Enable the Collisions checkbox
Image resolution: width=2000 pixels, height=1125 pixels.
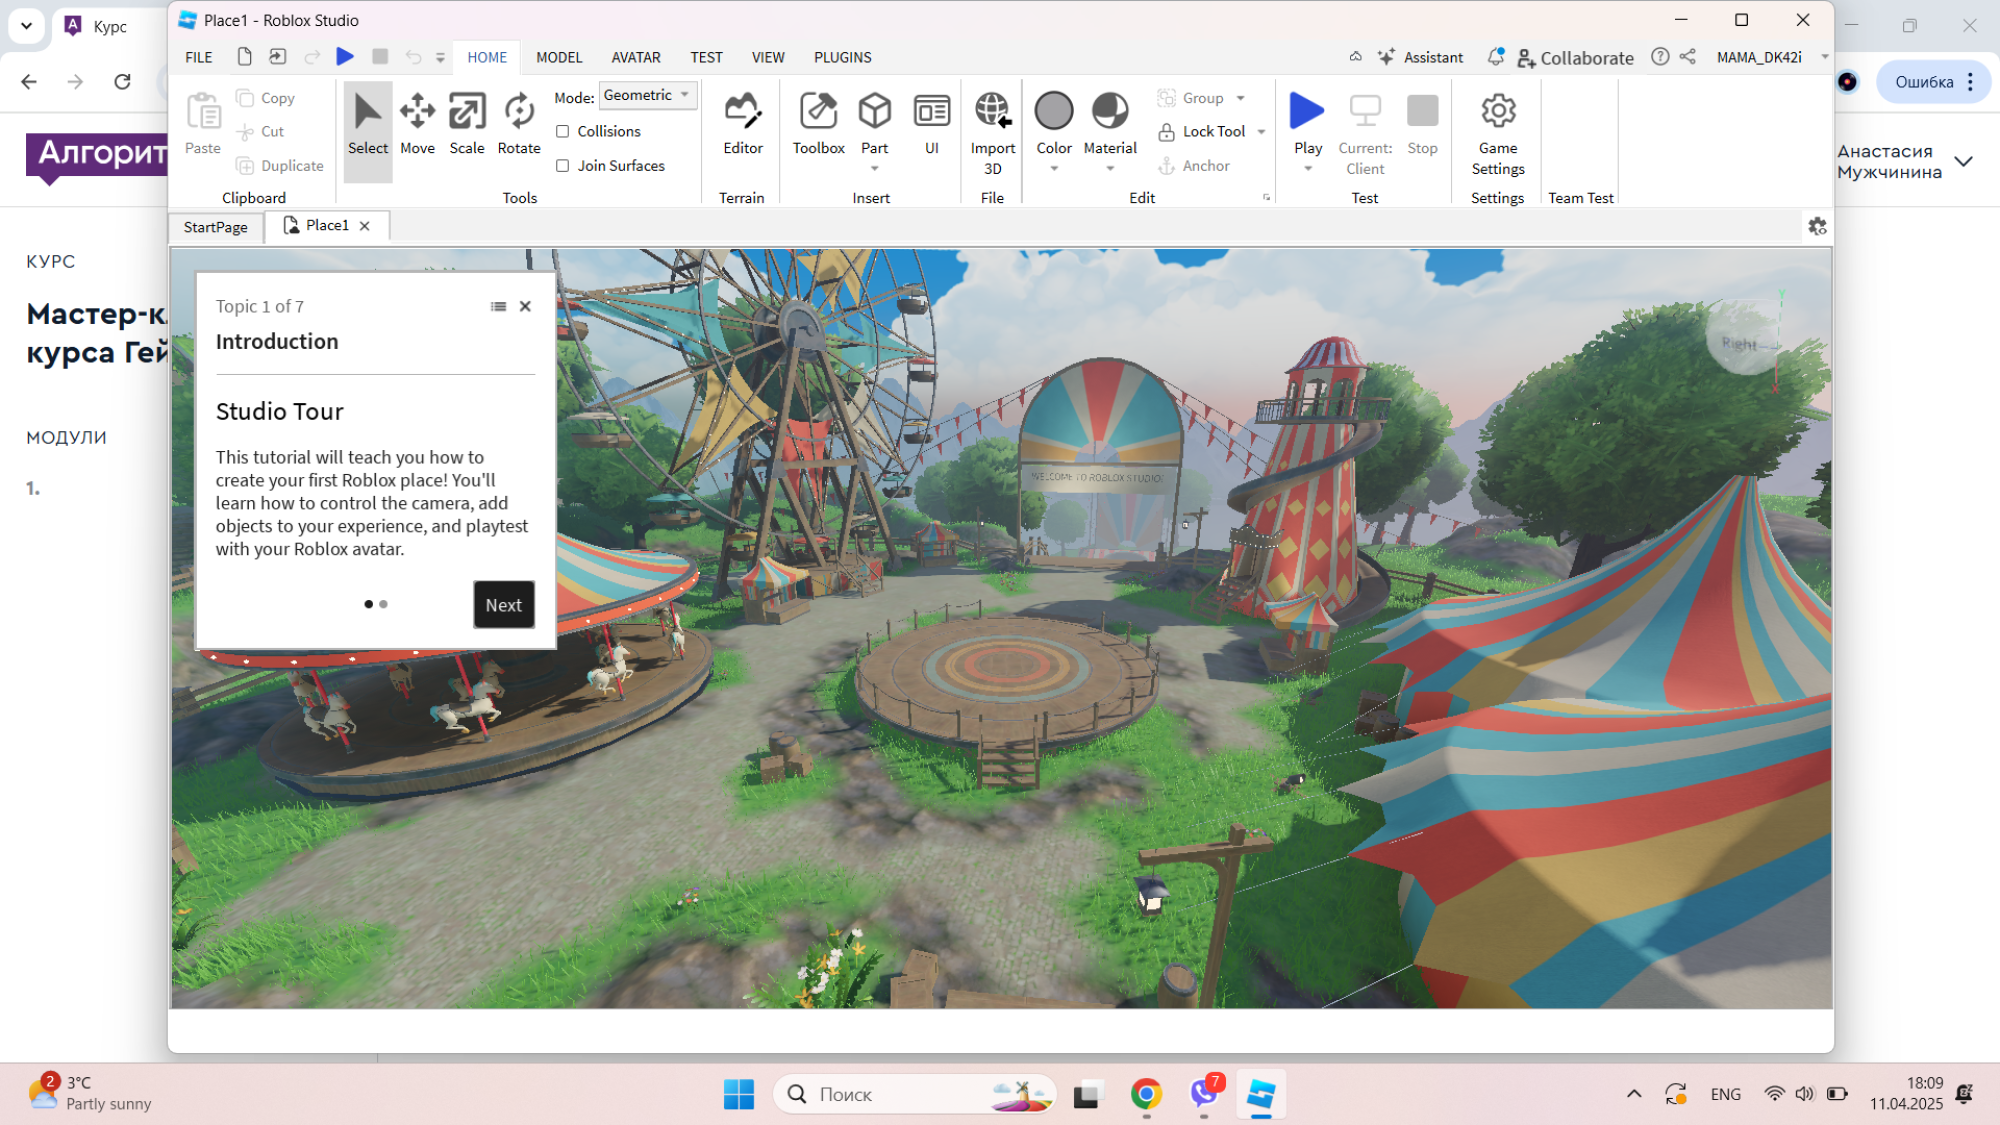click(x=563, y=131)
